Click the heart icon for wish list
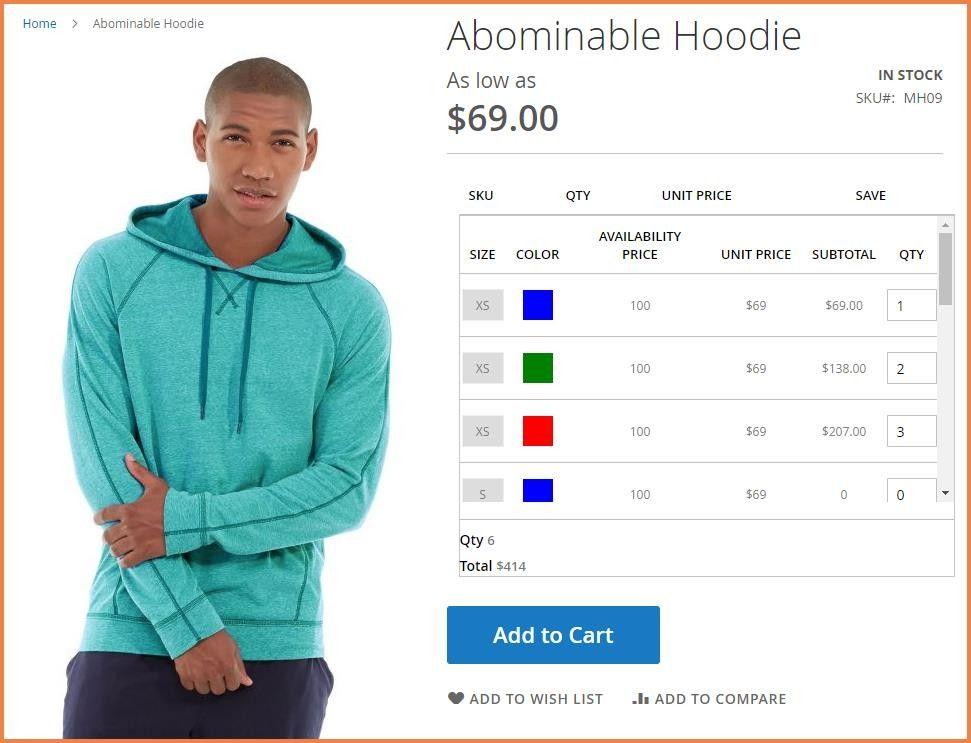This screenshot has height=743, width=971. (456, 698)
